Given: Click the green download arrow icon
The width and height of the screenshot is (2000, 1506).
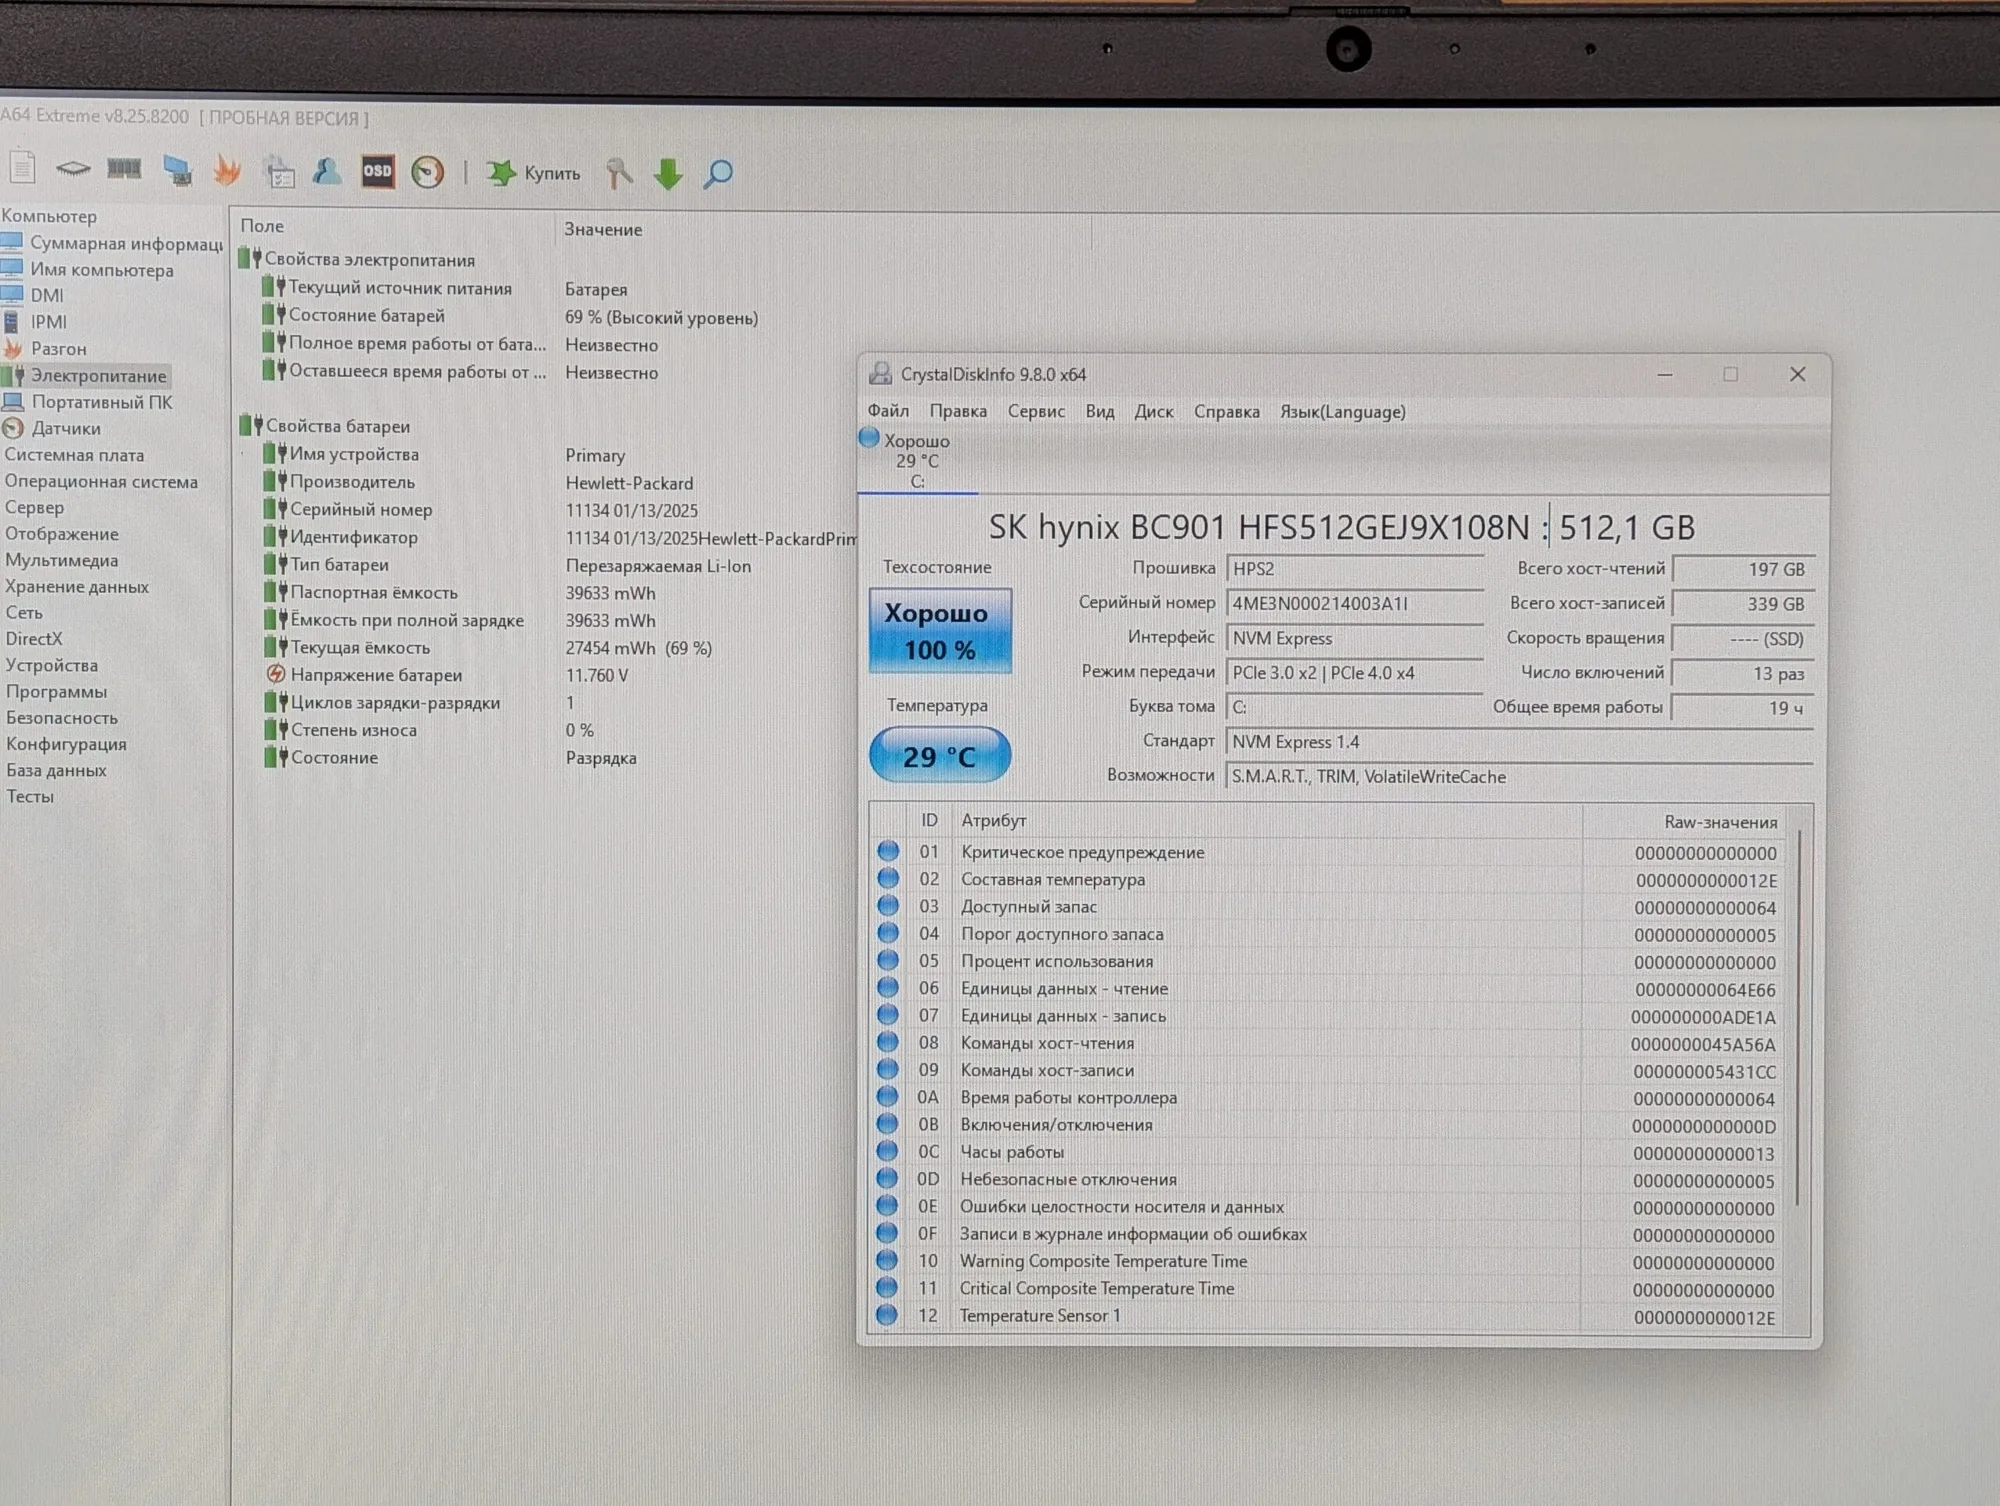Looking at the screenshot, I should 668,174.
